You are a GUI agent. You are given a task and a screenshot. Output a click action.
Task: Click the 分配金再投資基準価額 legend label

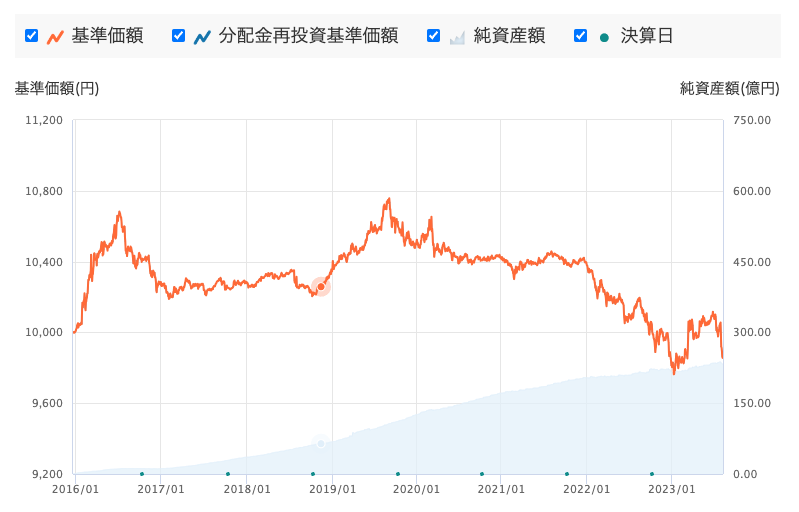pos(309,36)
